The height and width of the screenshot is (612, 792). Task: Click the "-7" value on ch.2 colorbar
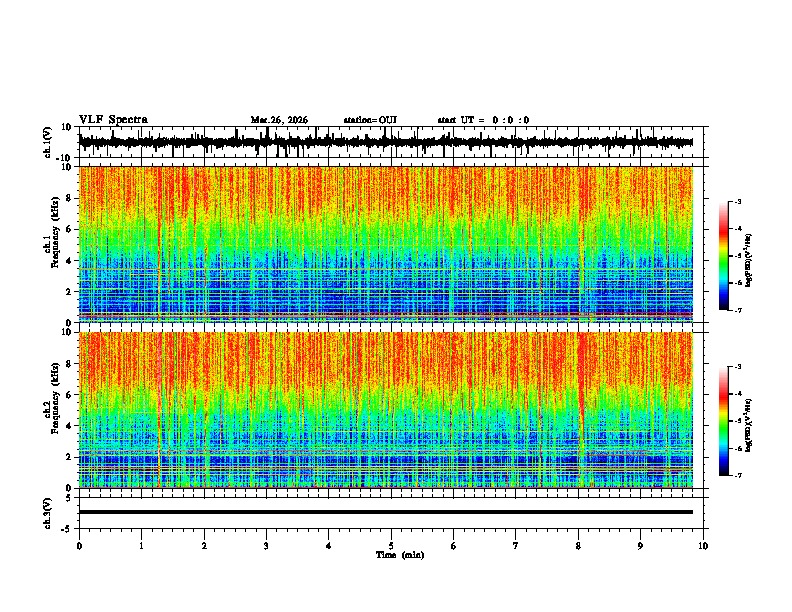click(x=737, y=476)
